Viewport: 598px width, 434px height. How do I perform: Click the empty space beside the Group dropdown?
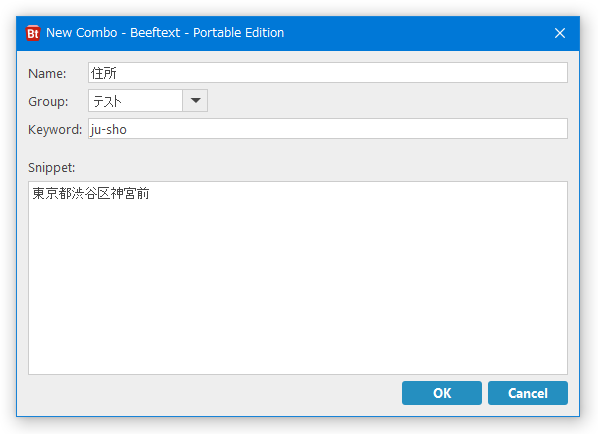click(387, 101)
